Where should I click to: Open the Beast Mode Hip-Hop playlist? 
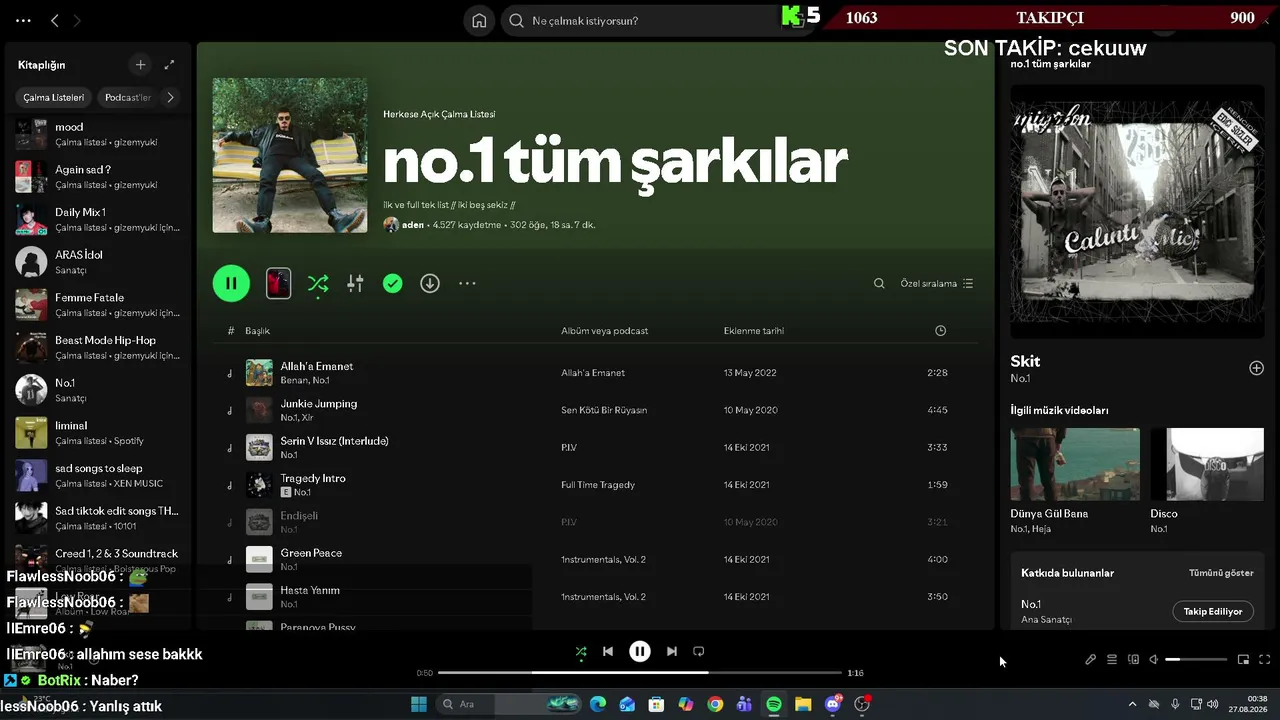(x=97, y=348)
